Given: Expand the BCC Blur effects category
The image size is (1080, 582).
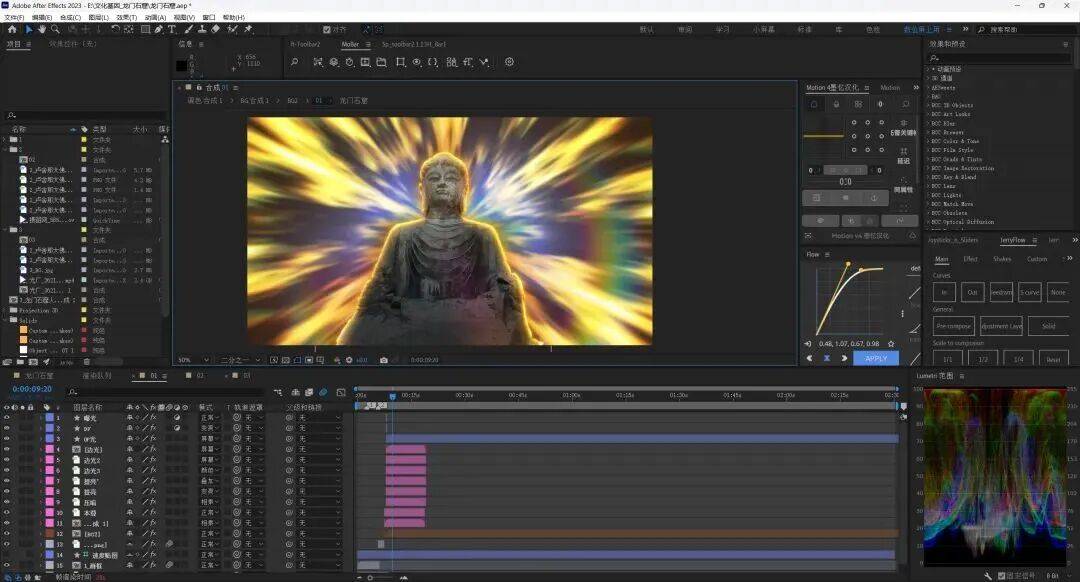Looking at the screenshot, I should 927,123.
